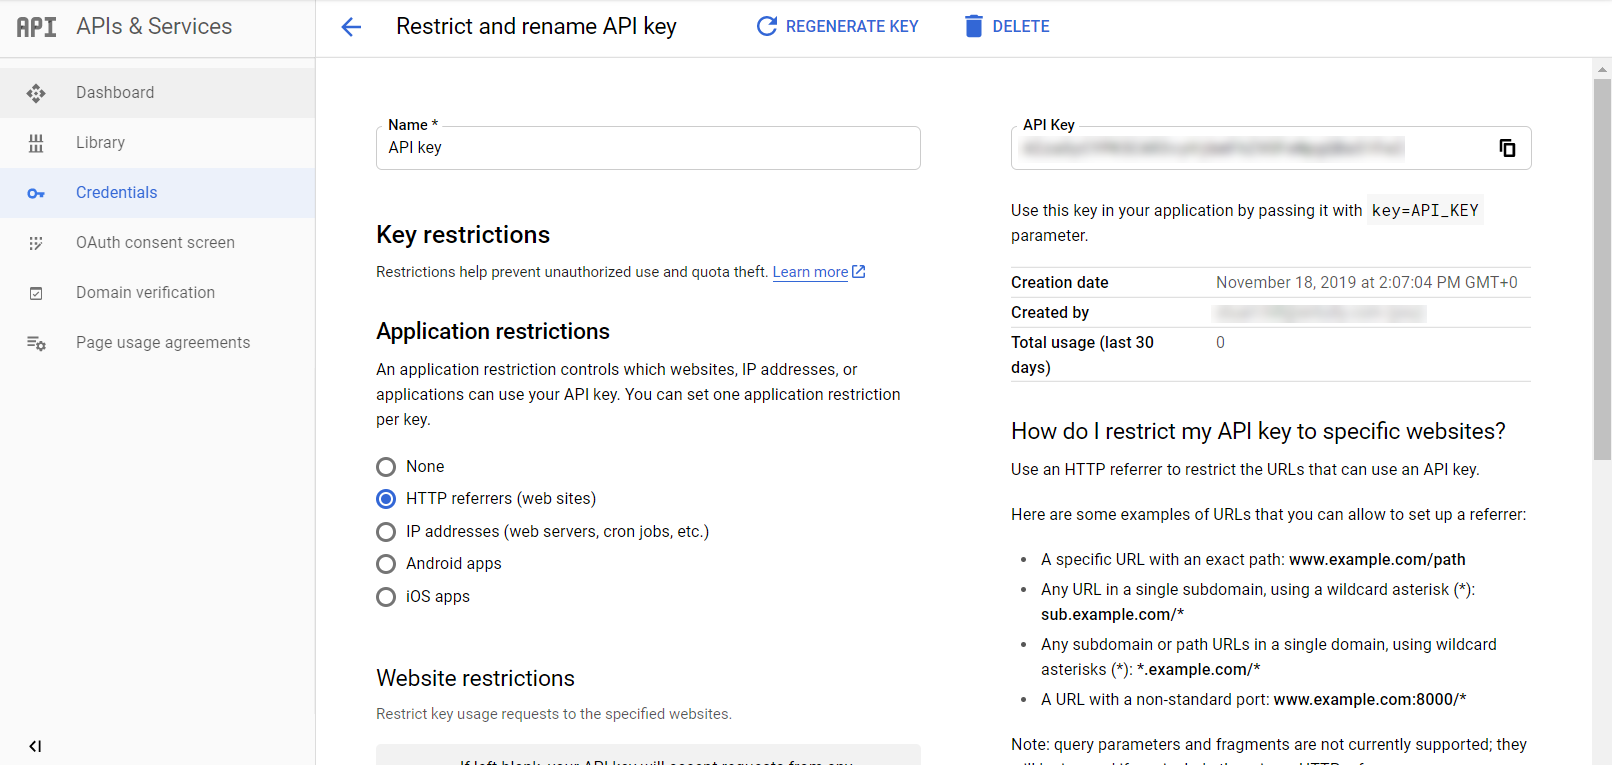Open the Page usage agreements page
This screenshot has height=765, width=1612.
coord(157,343)
